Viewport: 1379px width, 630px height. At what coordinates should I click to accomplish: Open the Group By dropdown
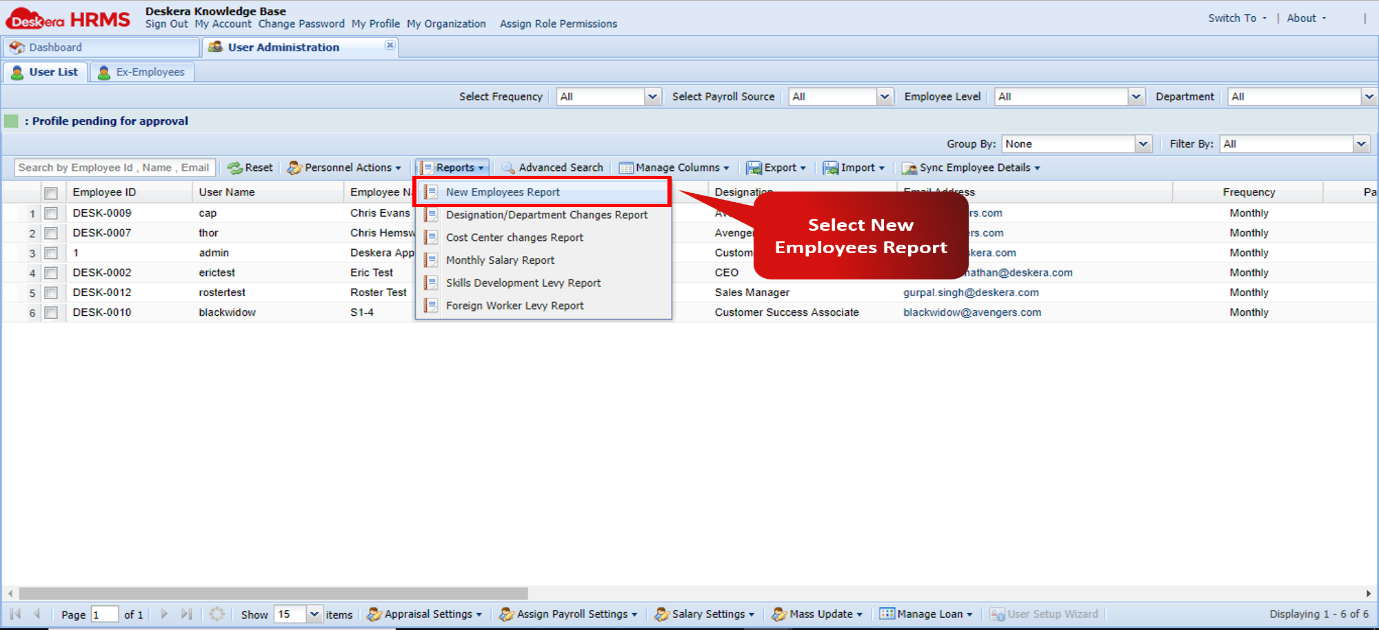[x=1144, y=144]
